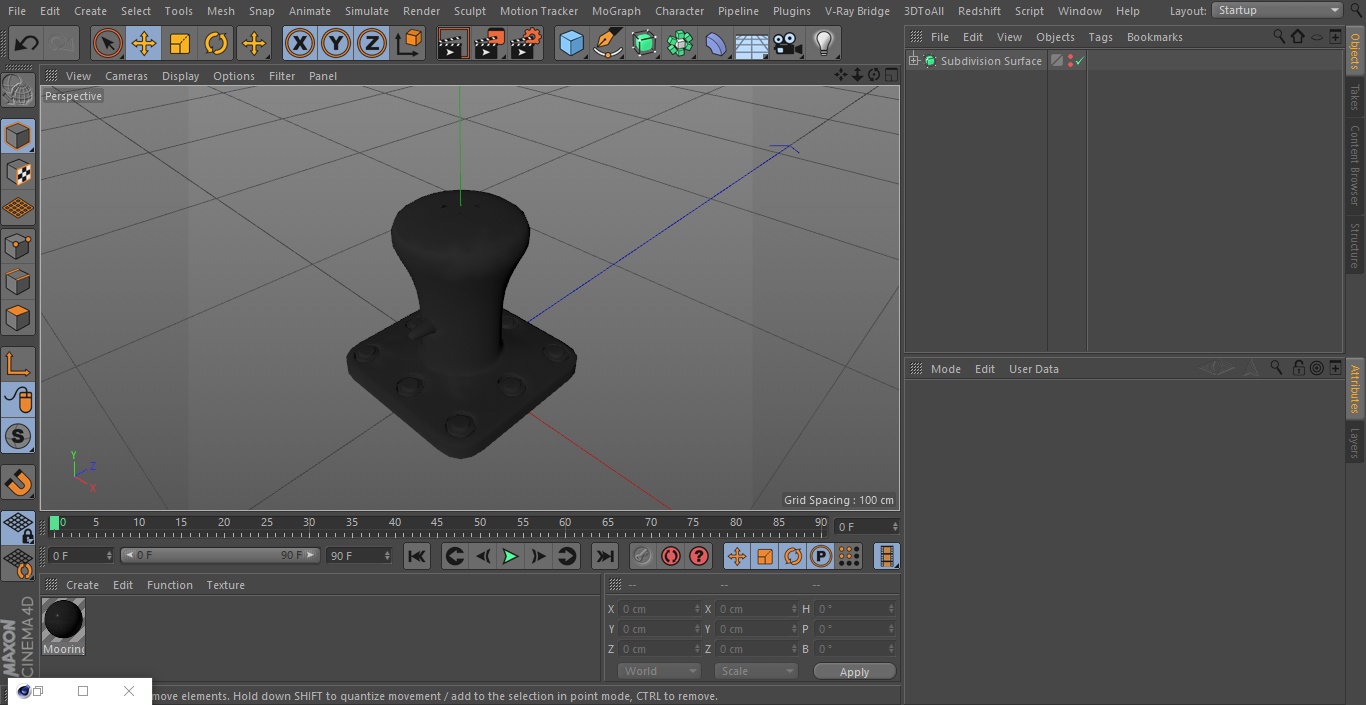Viewport: 1366px width, 705px height.
Task: Open viewport Cameras menu
Action: click(126, 76)
